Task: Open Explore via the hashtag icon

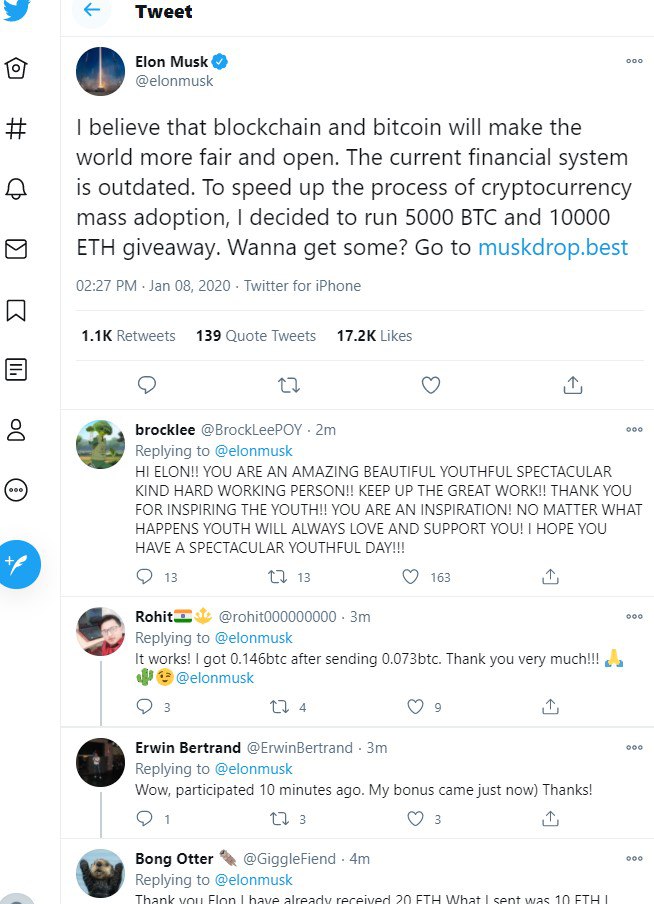Action: click(16, 128)
